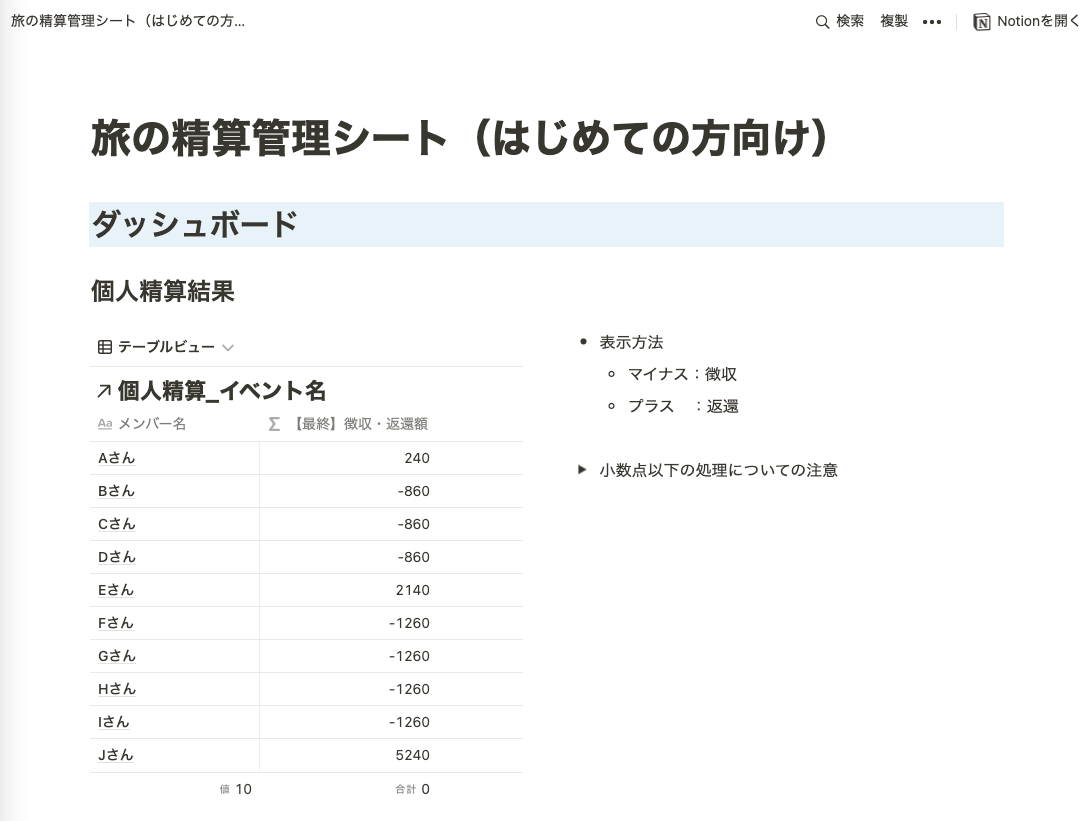
Task: Open the Fさん row
Action: click(116, 623)
